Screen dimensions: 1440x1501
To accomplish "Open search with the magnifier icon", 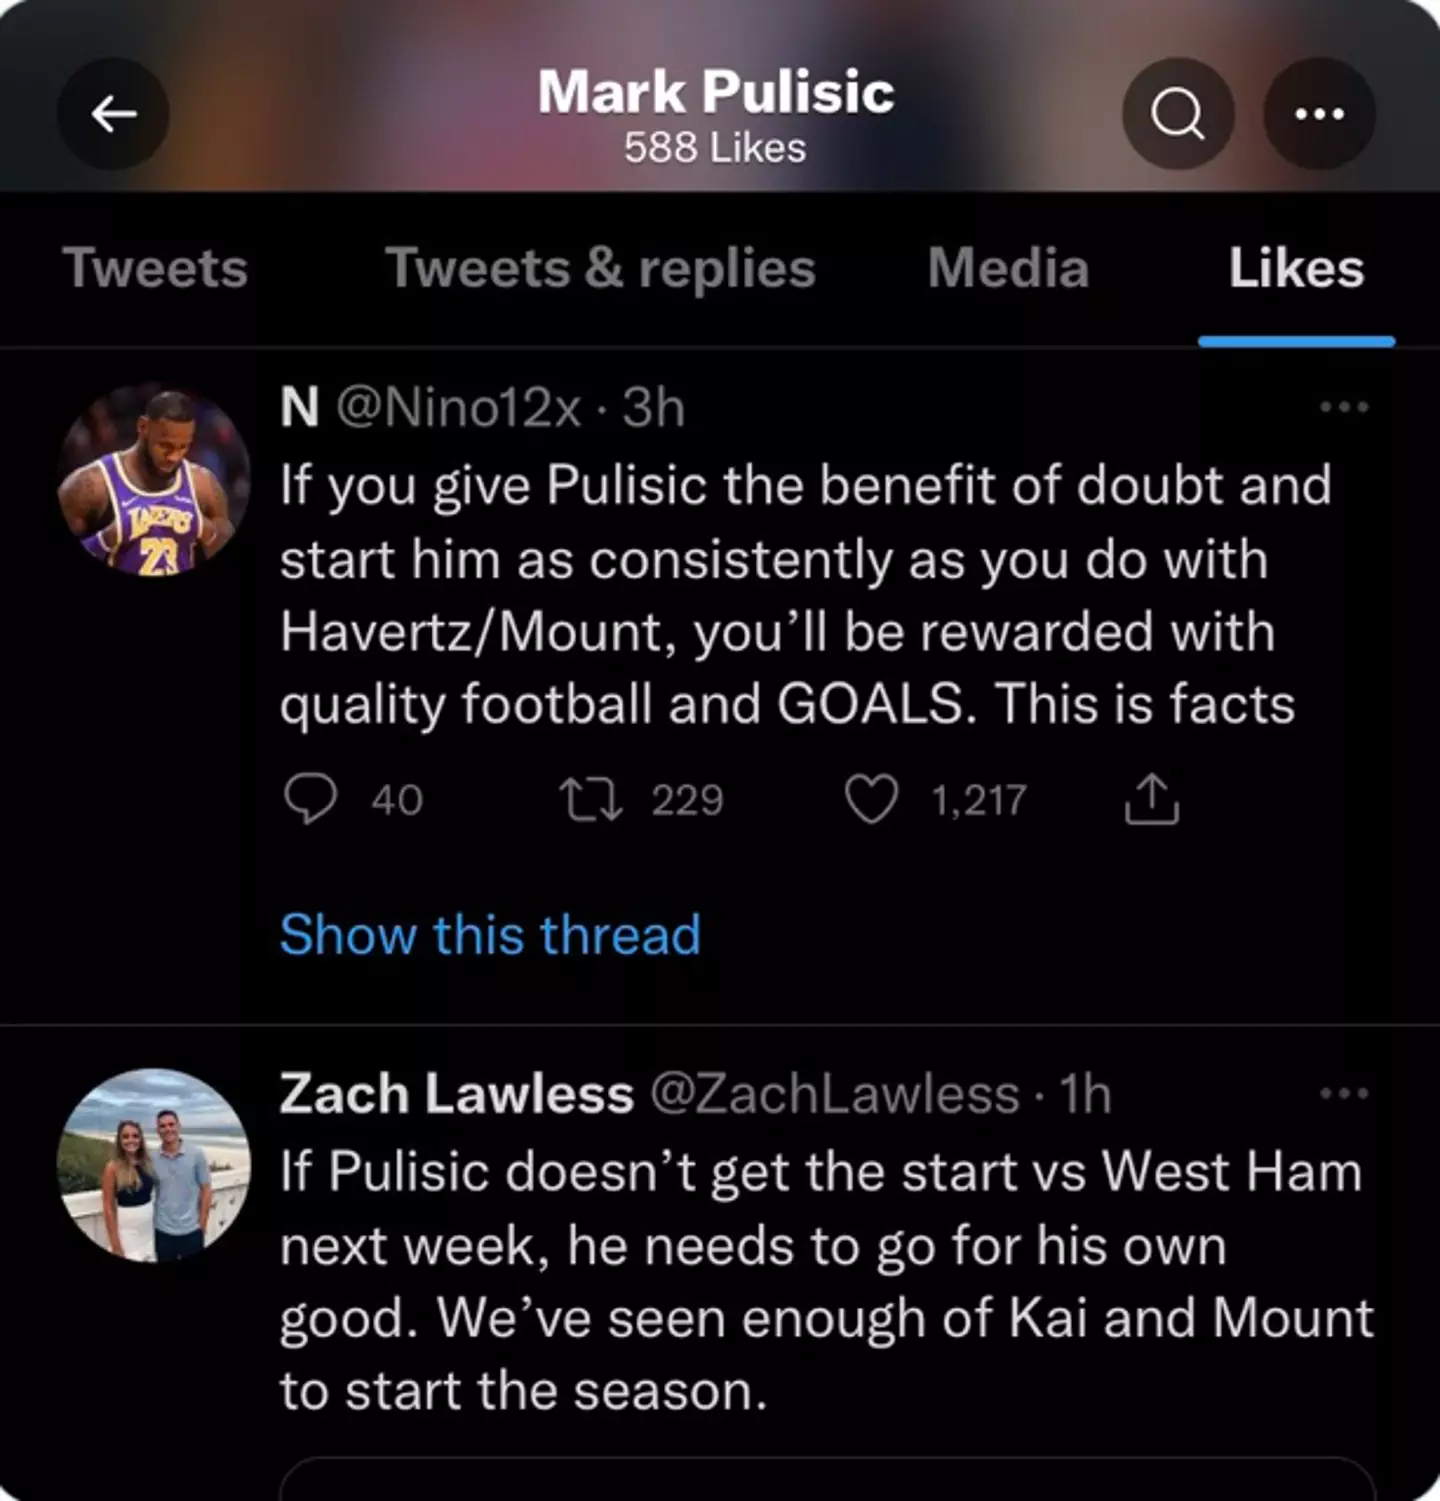I will pyautogui.click(x=1177, y=114).
